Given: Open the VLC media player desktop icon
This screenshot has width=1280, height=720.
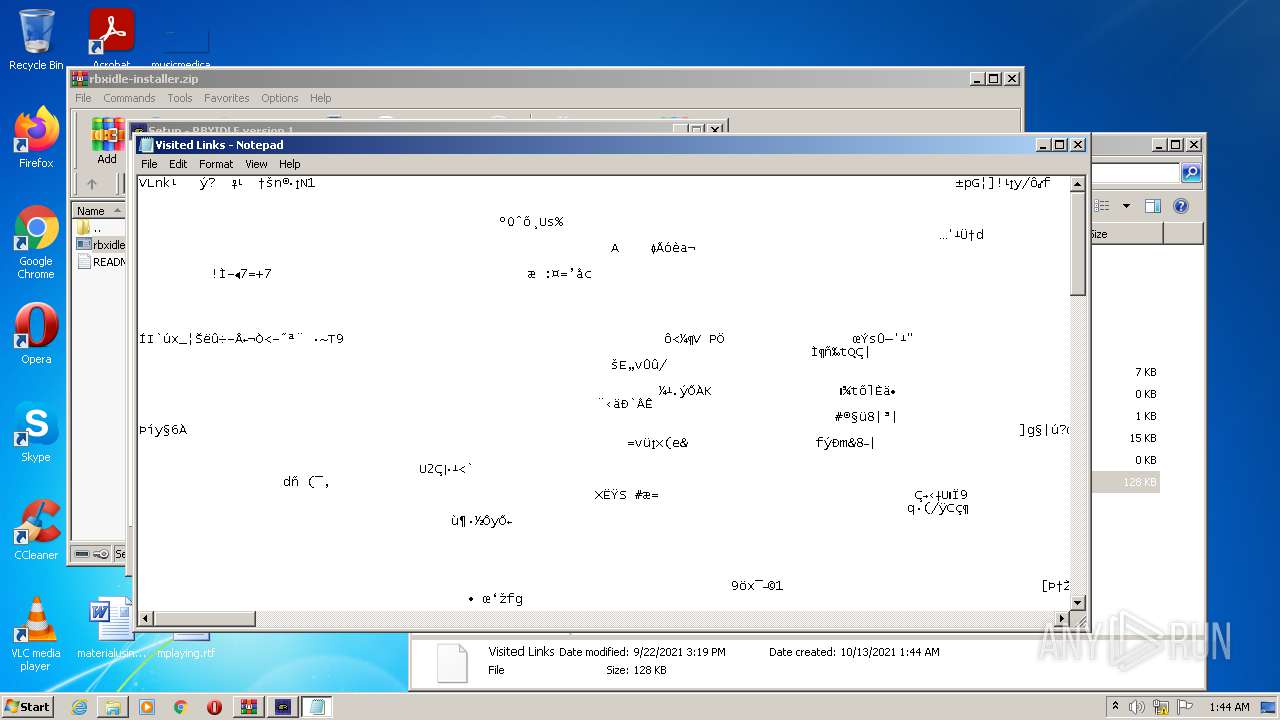Looking at the screenshot, I should tap(36, 634).
